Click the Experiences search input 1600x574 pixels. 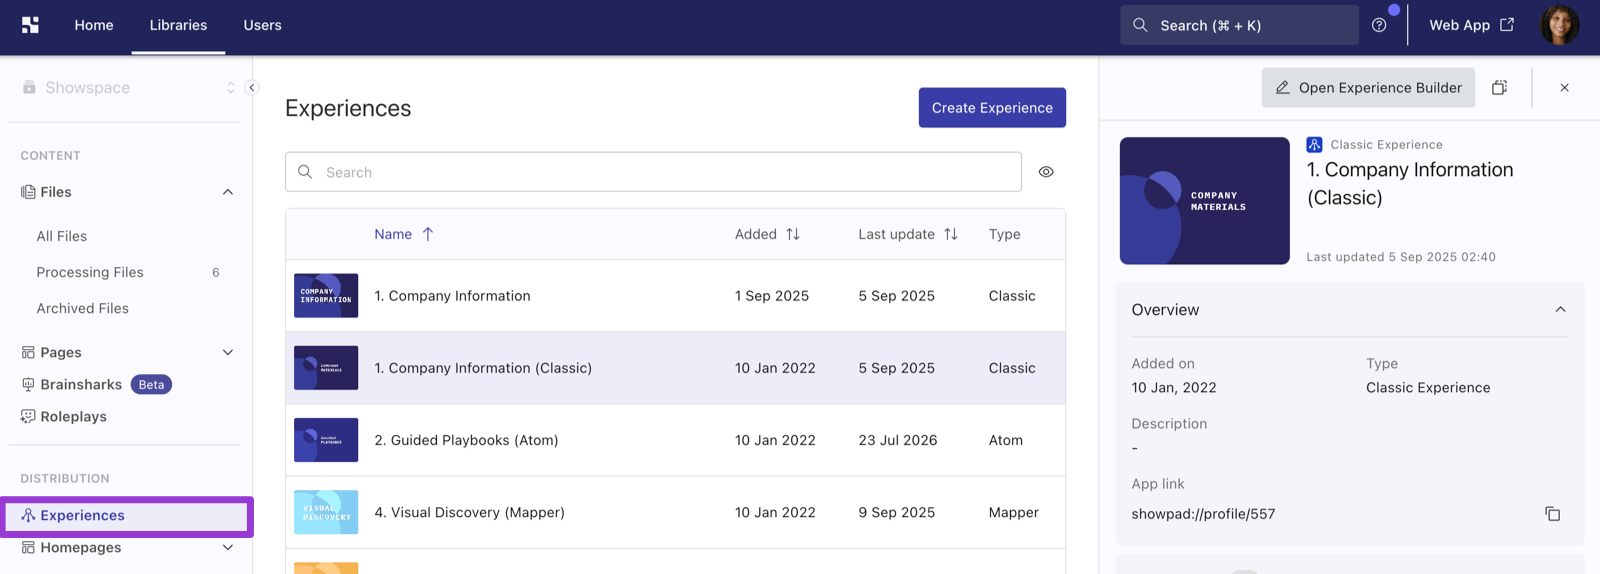coord(653,172)
